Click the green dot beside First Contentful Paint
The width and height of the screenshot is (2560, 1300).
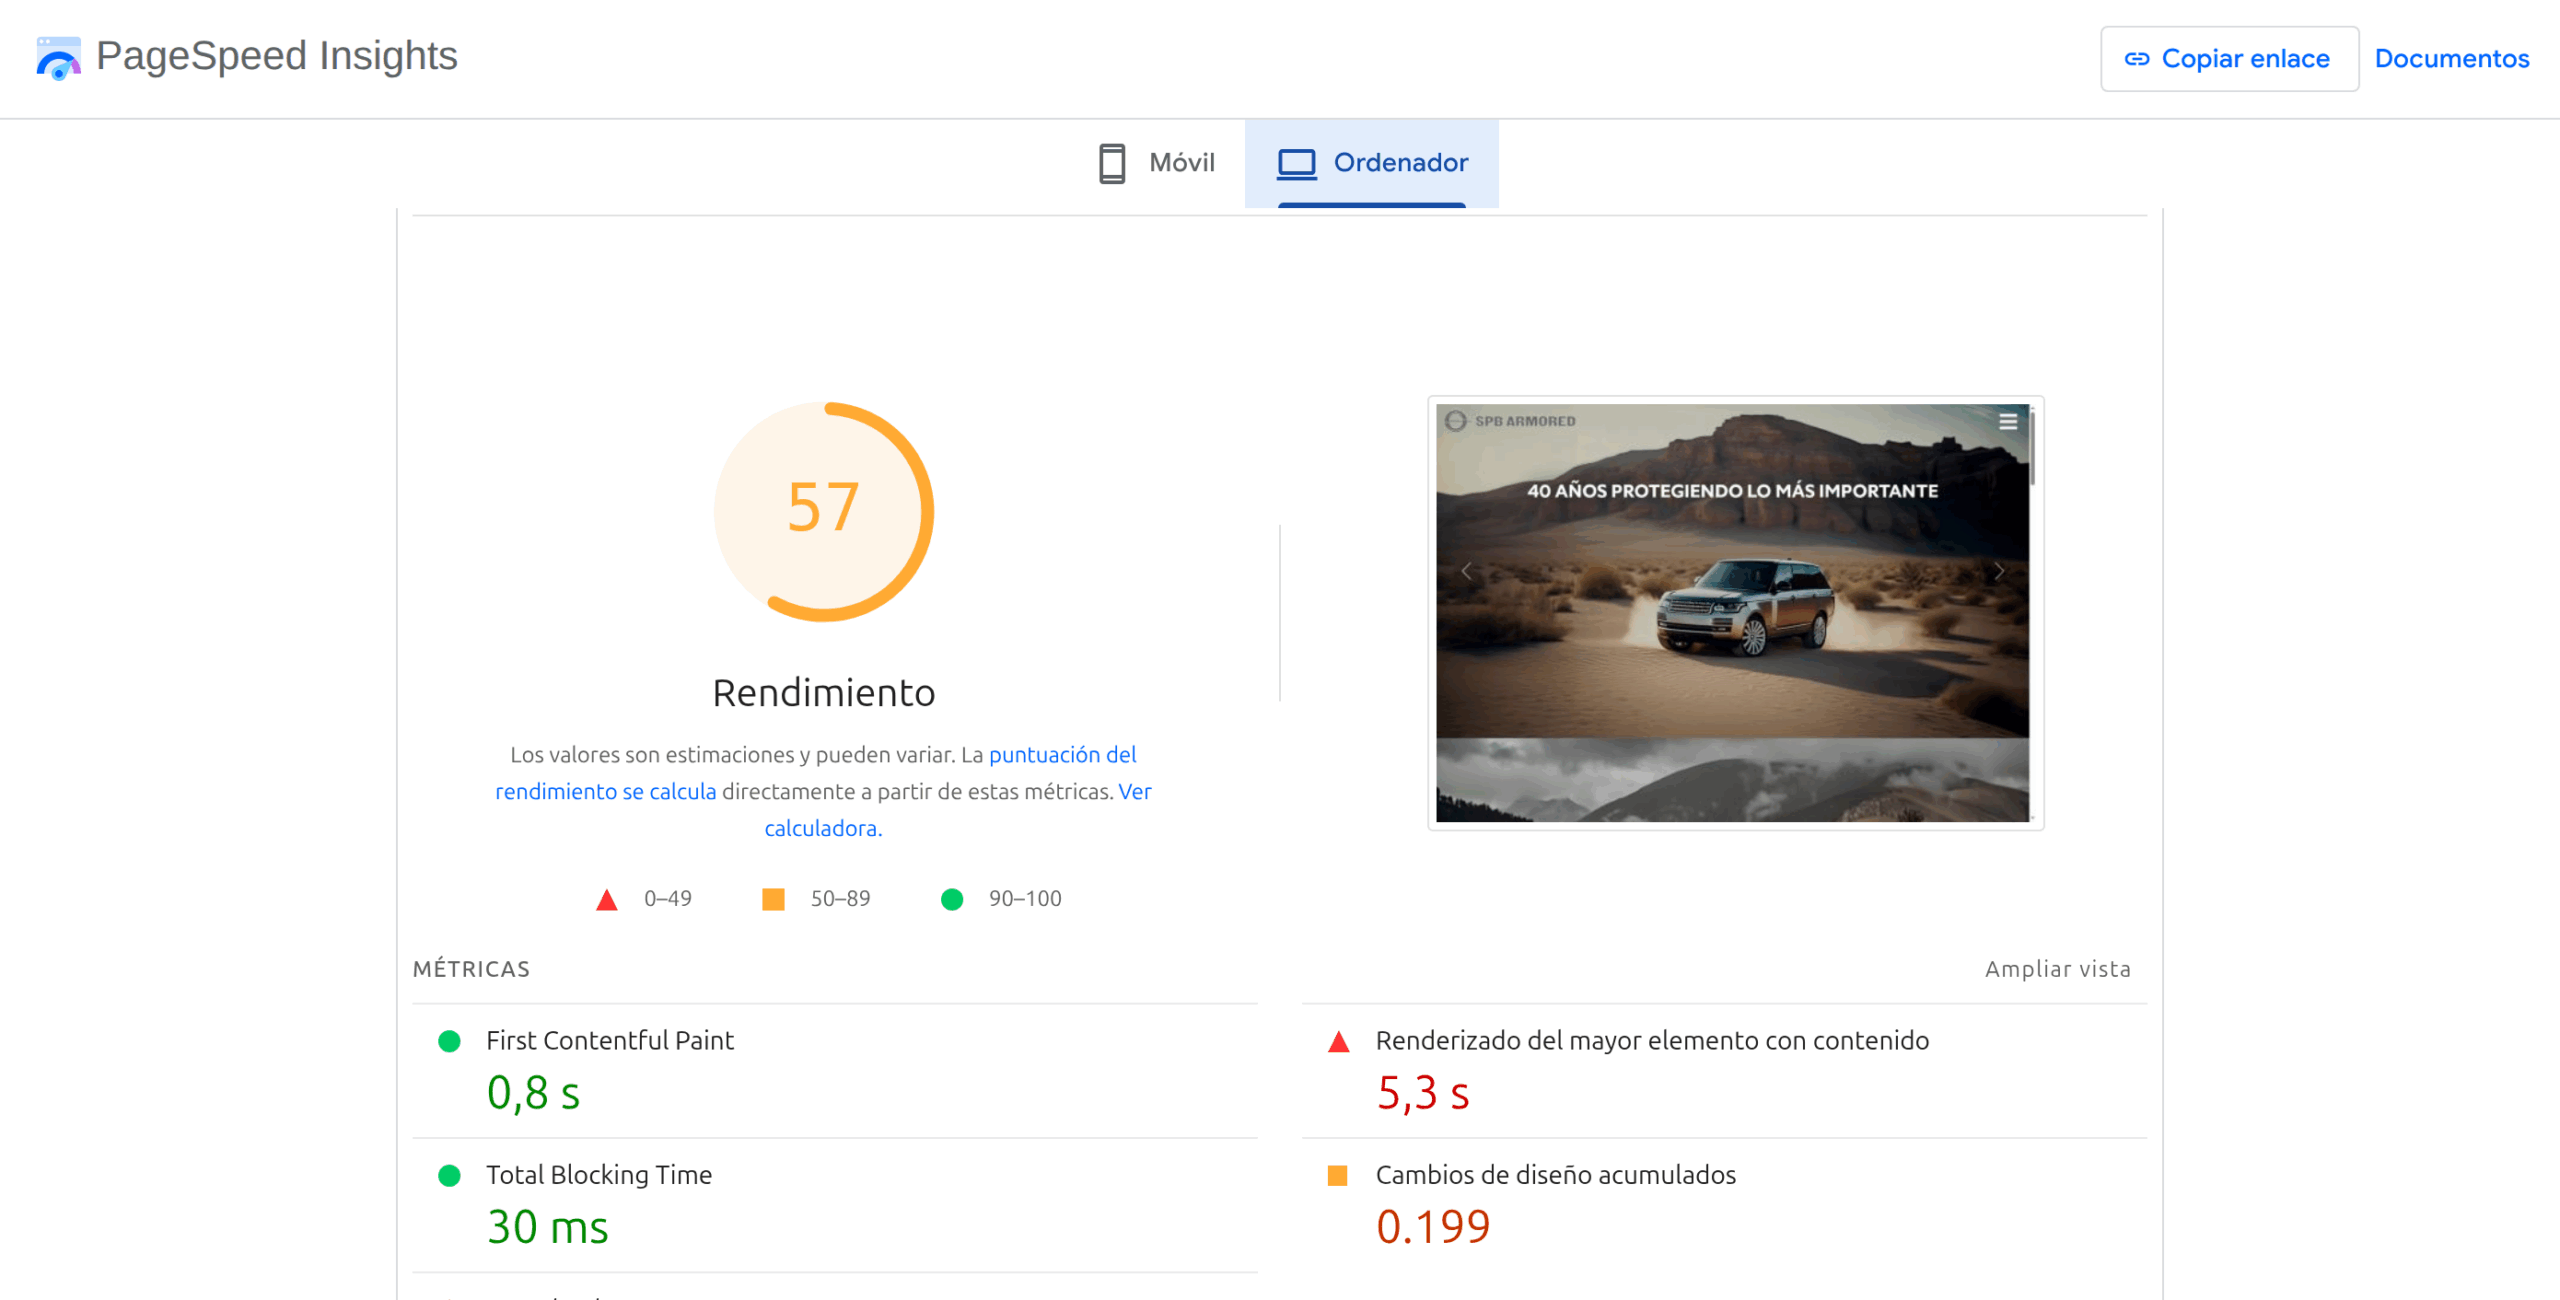449,1041
